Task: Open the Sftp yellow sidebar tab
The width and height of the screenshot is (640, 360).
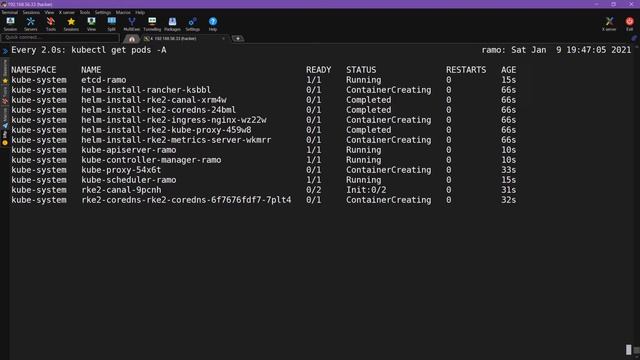Action: [5, 139]
